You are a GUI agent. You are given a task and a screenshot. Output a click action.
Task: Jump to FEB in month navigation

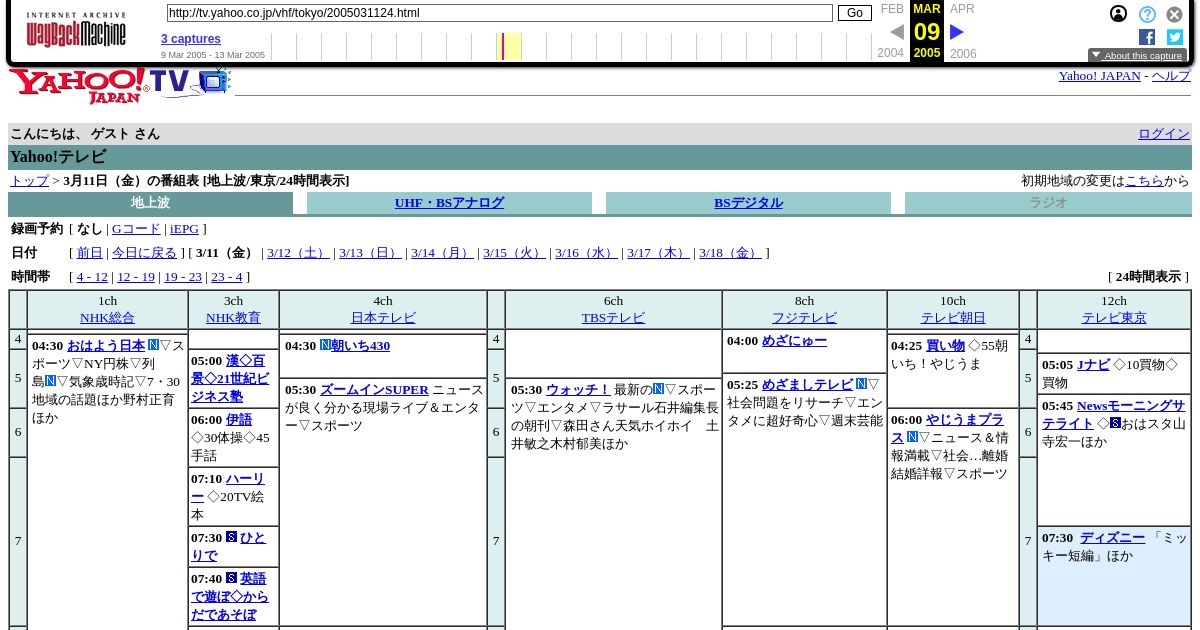pos(892,9)
